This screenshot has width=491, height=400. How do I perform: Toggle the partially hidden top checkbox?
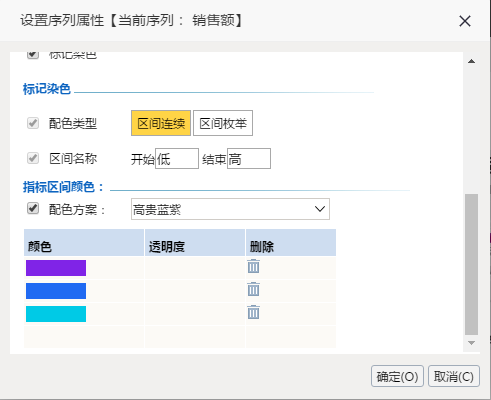click(x=33, y=55)
